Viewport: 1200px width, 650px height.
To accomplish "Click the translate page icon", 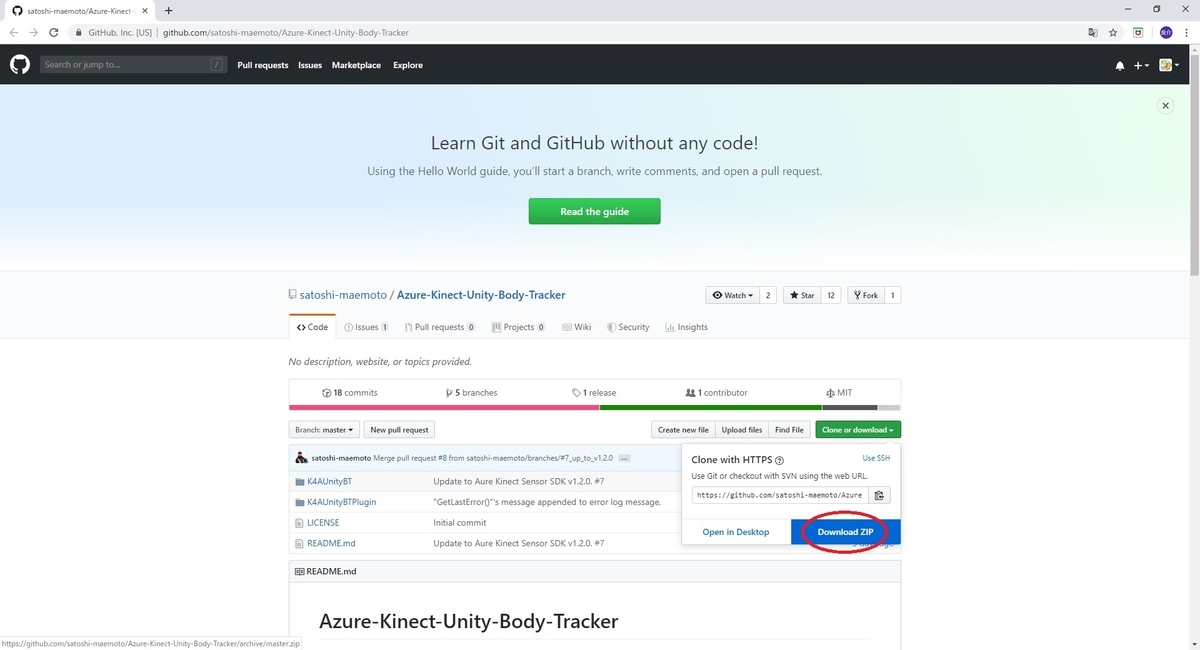I will (x=1093, y=32).
